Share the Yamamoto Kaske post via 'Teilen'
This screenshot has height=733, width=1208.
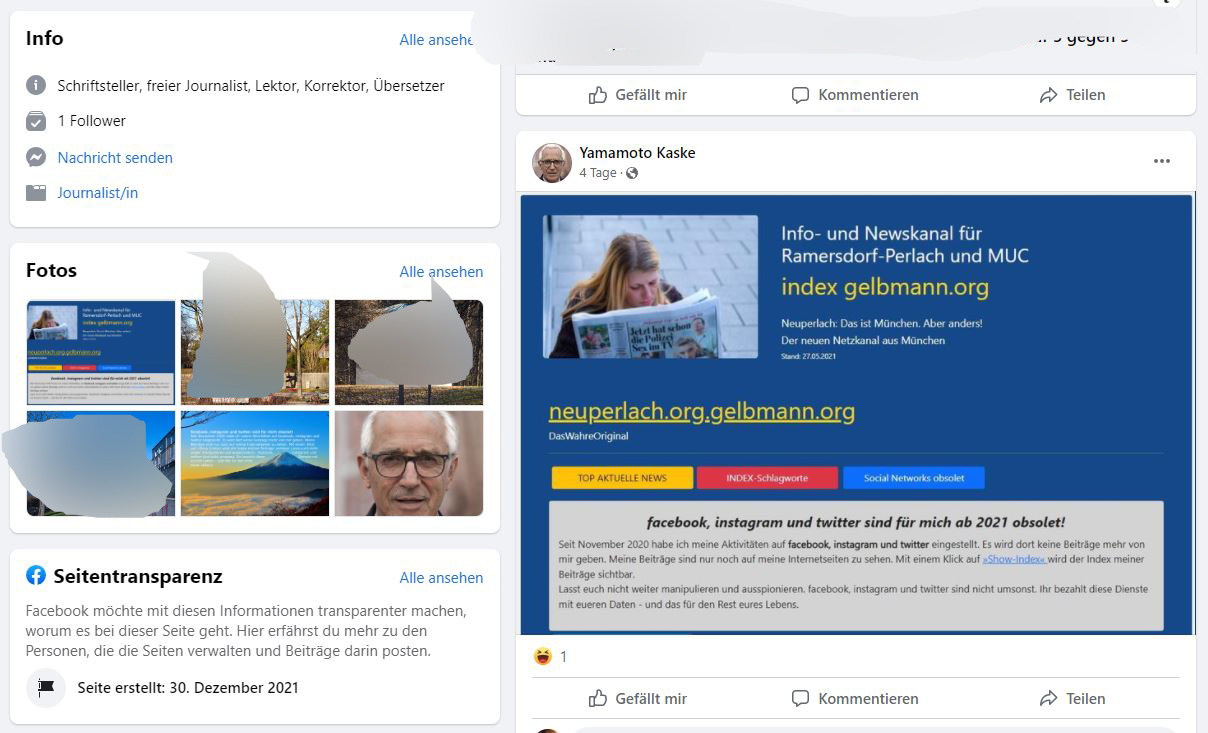(1072, 698)
